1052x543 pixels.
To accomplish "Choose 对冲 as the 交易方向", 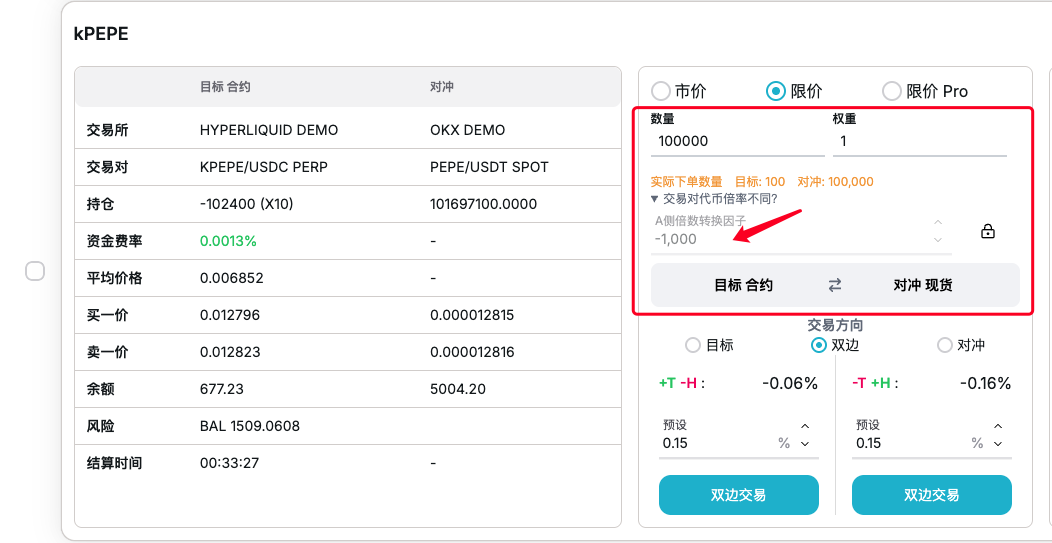I will point(944,345).
